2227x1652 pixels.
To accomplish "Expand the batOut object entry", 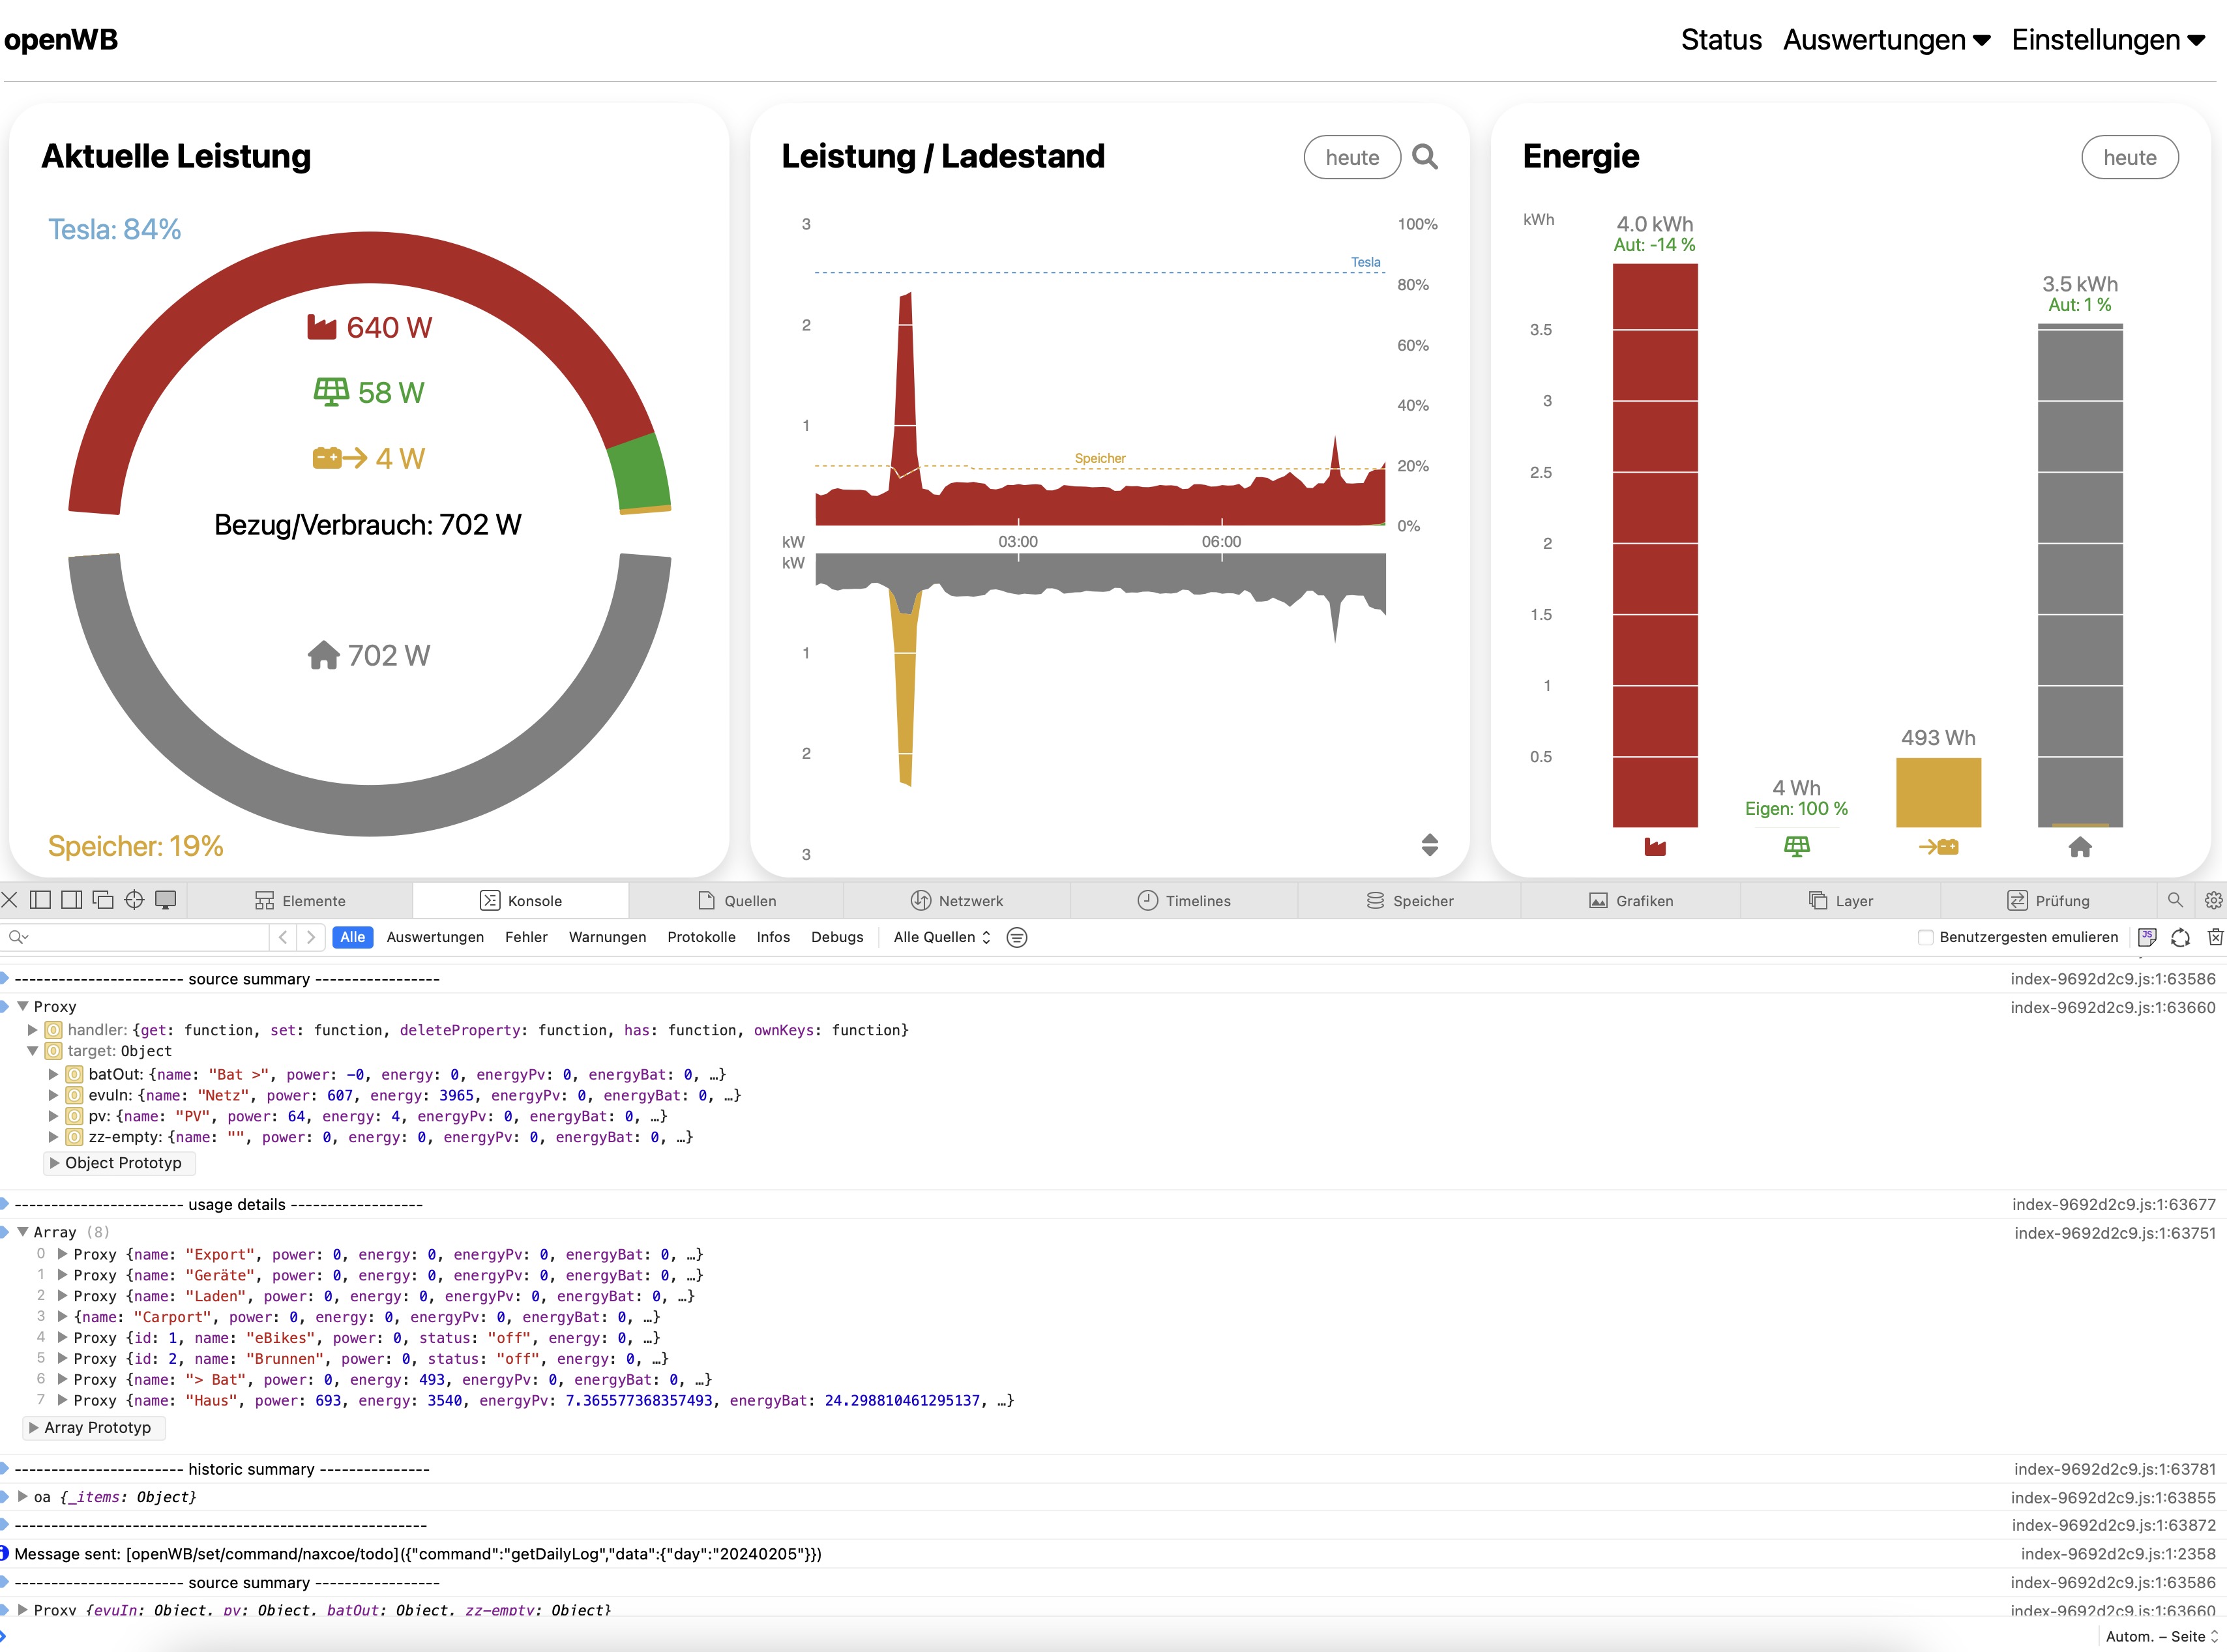I will point(54,1074).
